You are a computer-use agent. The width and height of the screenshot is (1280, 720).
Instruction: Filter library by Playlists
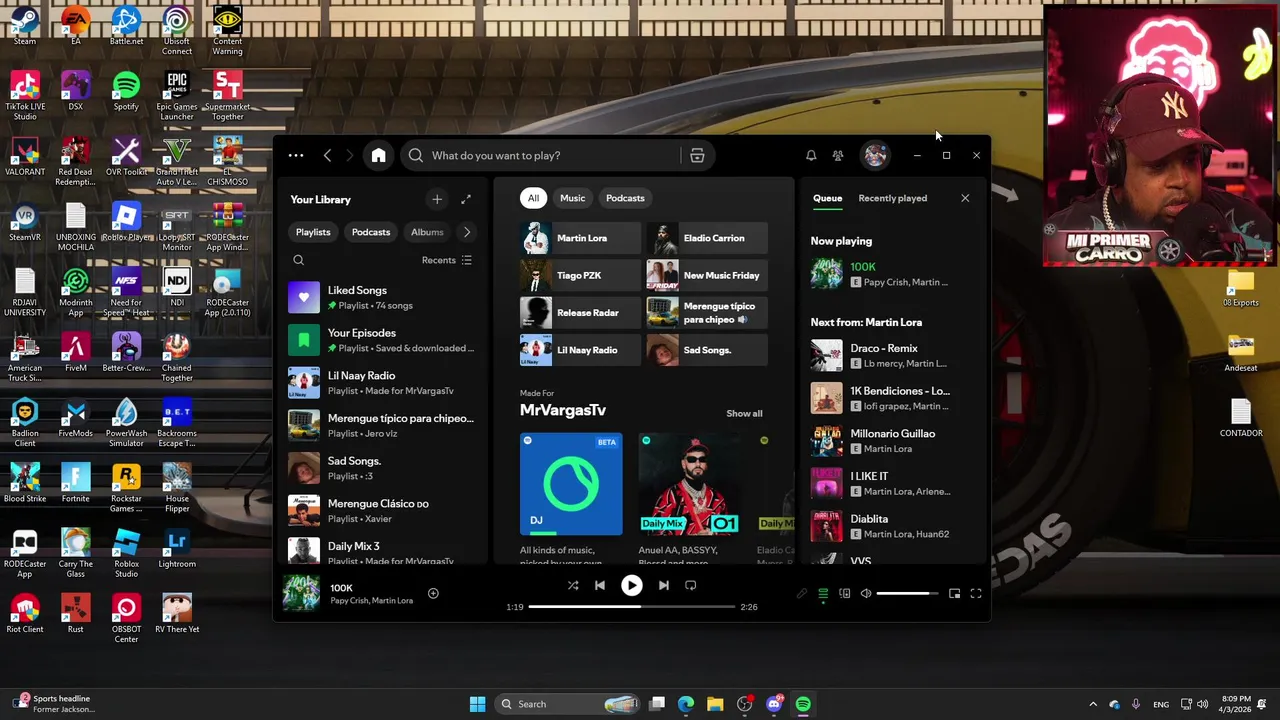(x=313, y=232)
